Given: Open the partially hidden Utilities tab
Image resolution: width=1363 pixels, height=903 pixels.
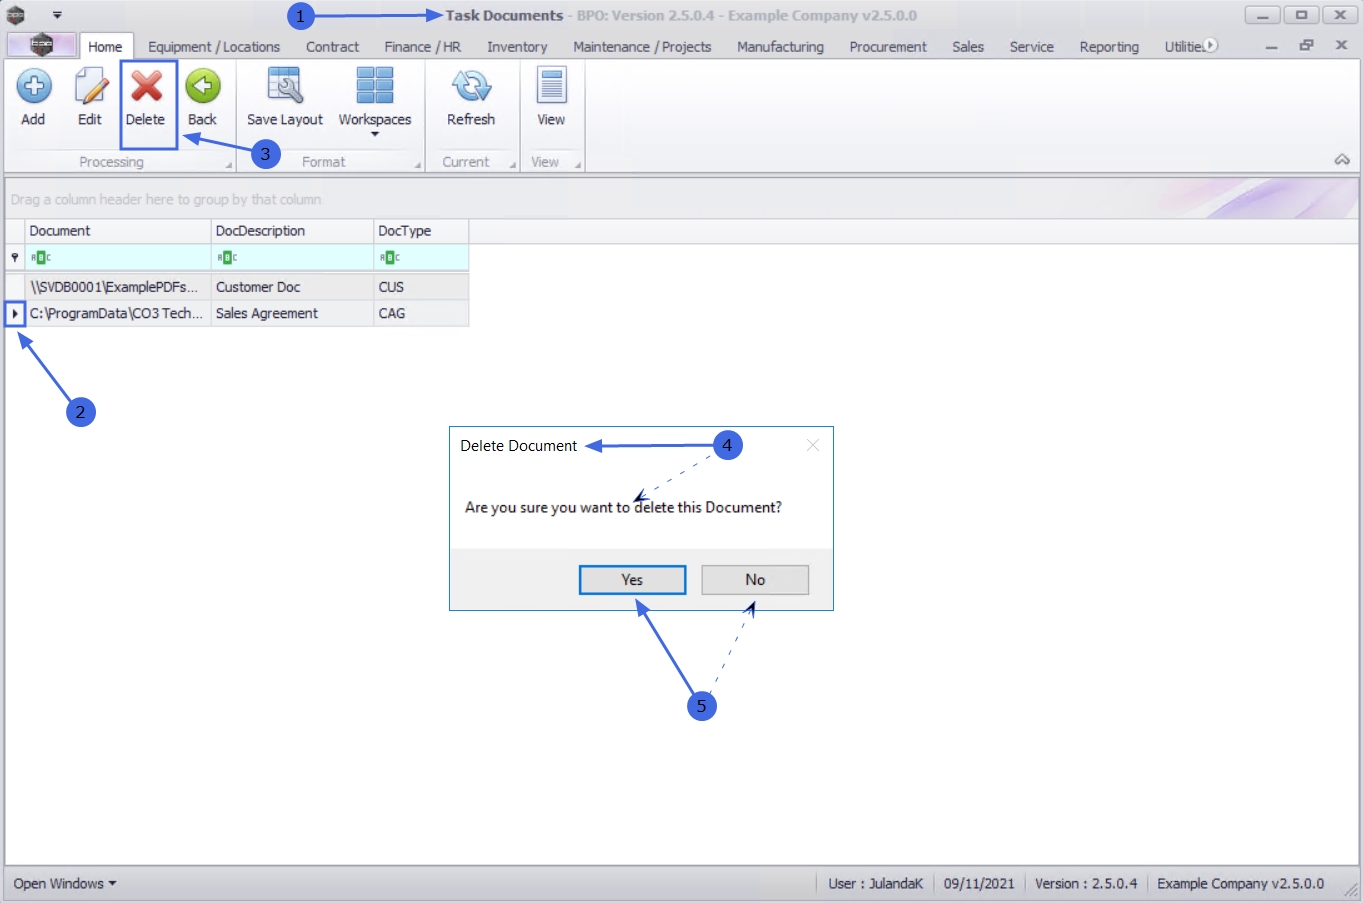Looking at the screenshot, I should coord(1182,47).
